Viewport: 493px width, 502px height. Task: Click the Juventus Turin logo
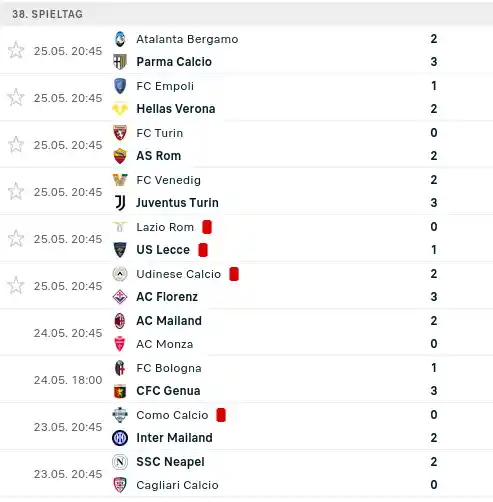(120, 203)
